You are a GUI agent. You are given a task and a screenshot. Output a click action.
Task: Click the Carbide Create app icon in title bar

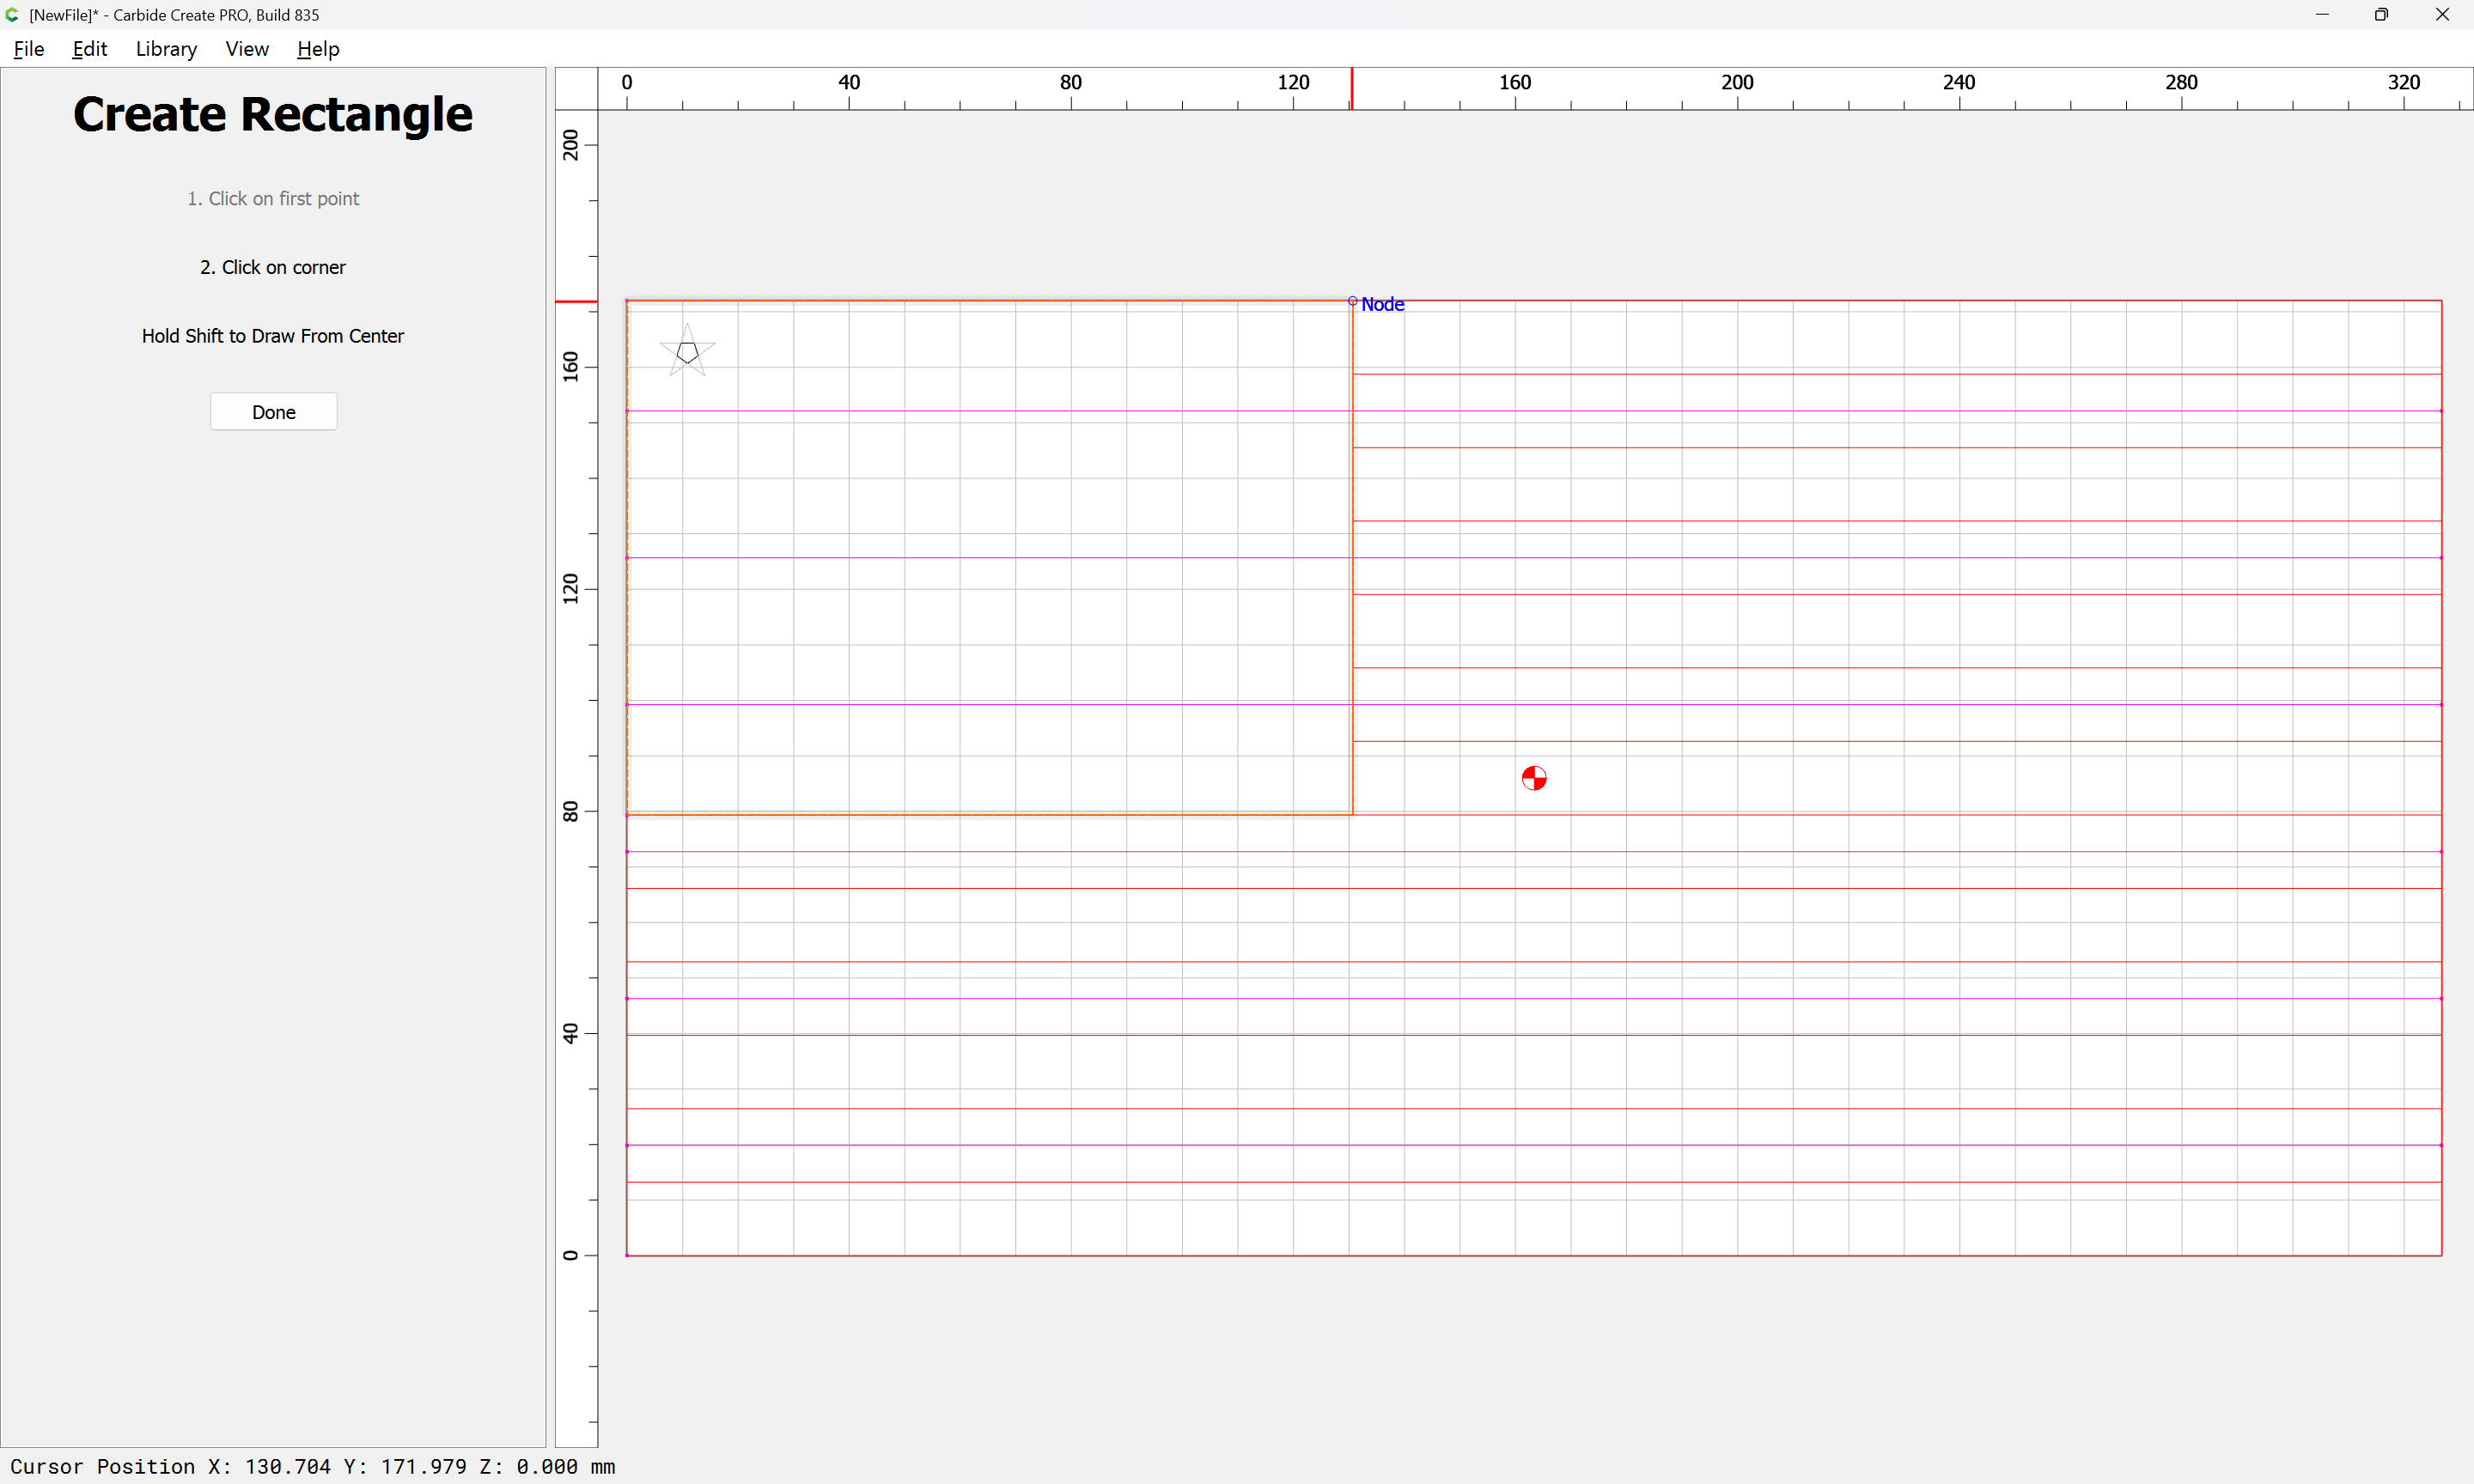12,15
